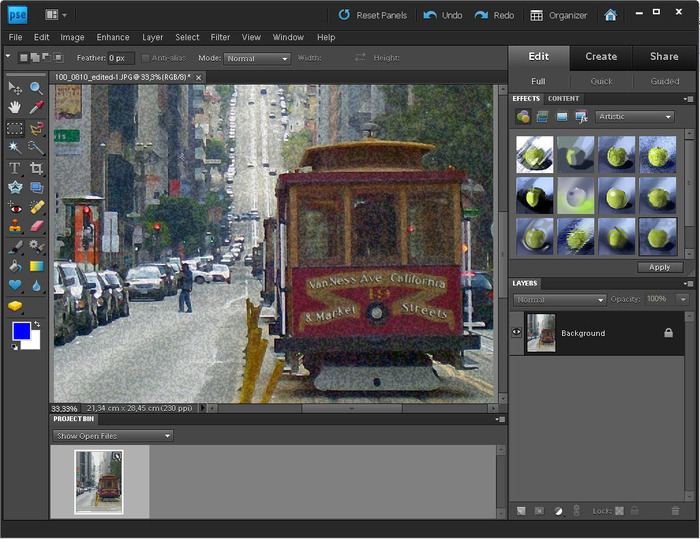Select the Custom Shape heart tool
The width and height of the screenshot is (700, 539).
(15, 285)
